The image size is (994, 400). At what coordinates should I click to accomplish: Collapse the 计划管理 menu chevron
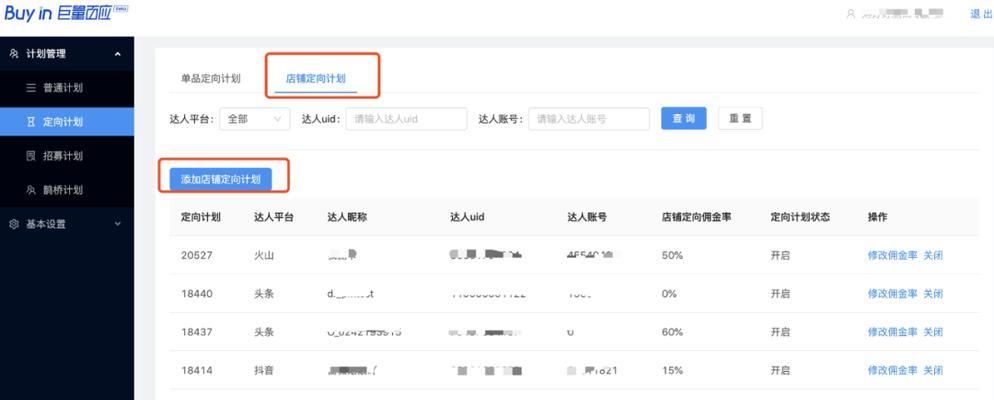(x=118, y=55)
